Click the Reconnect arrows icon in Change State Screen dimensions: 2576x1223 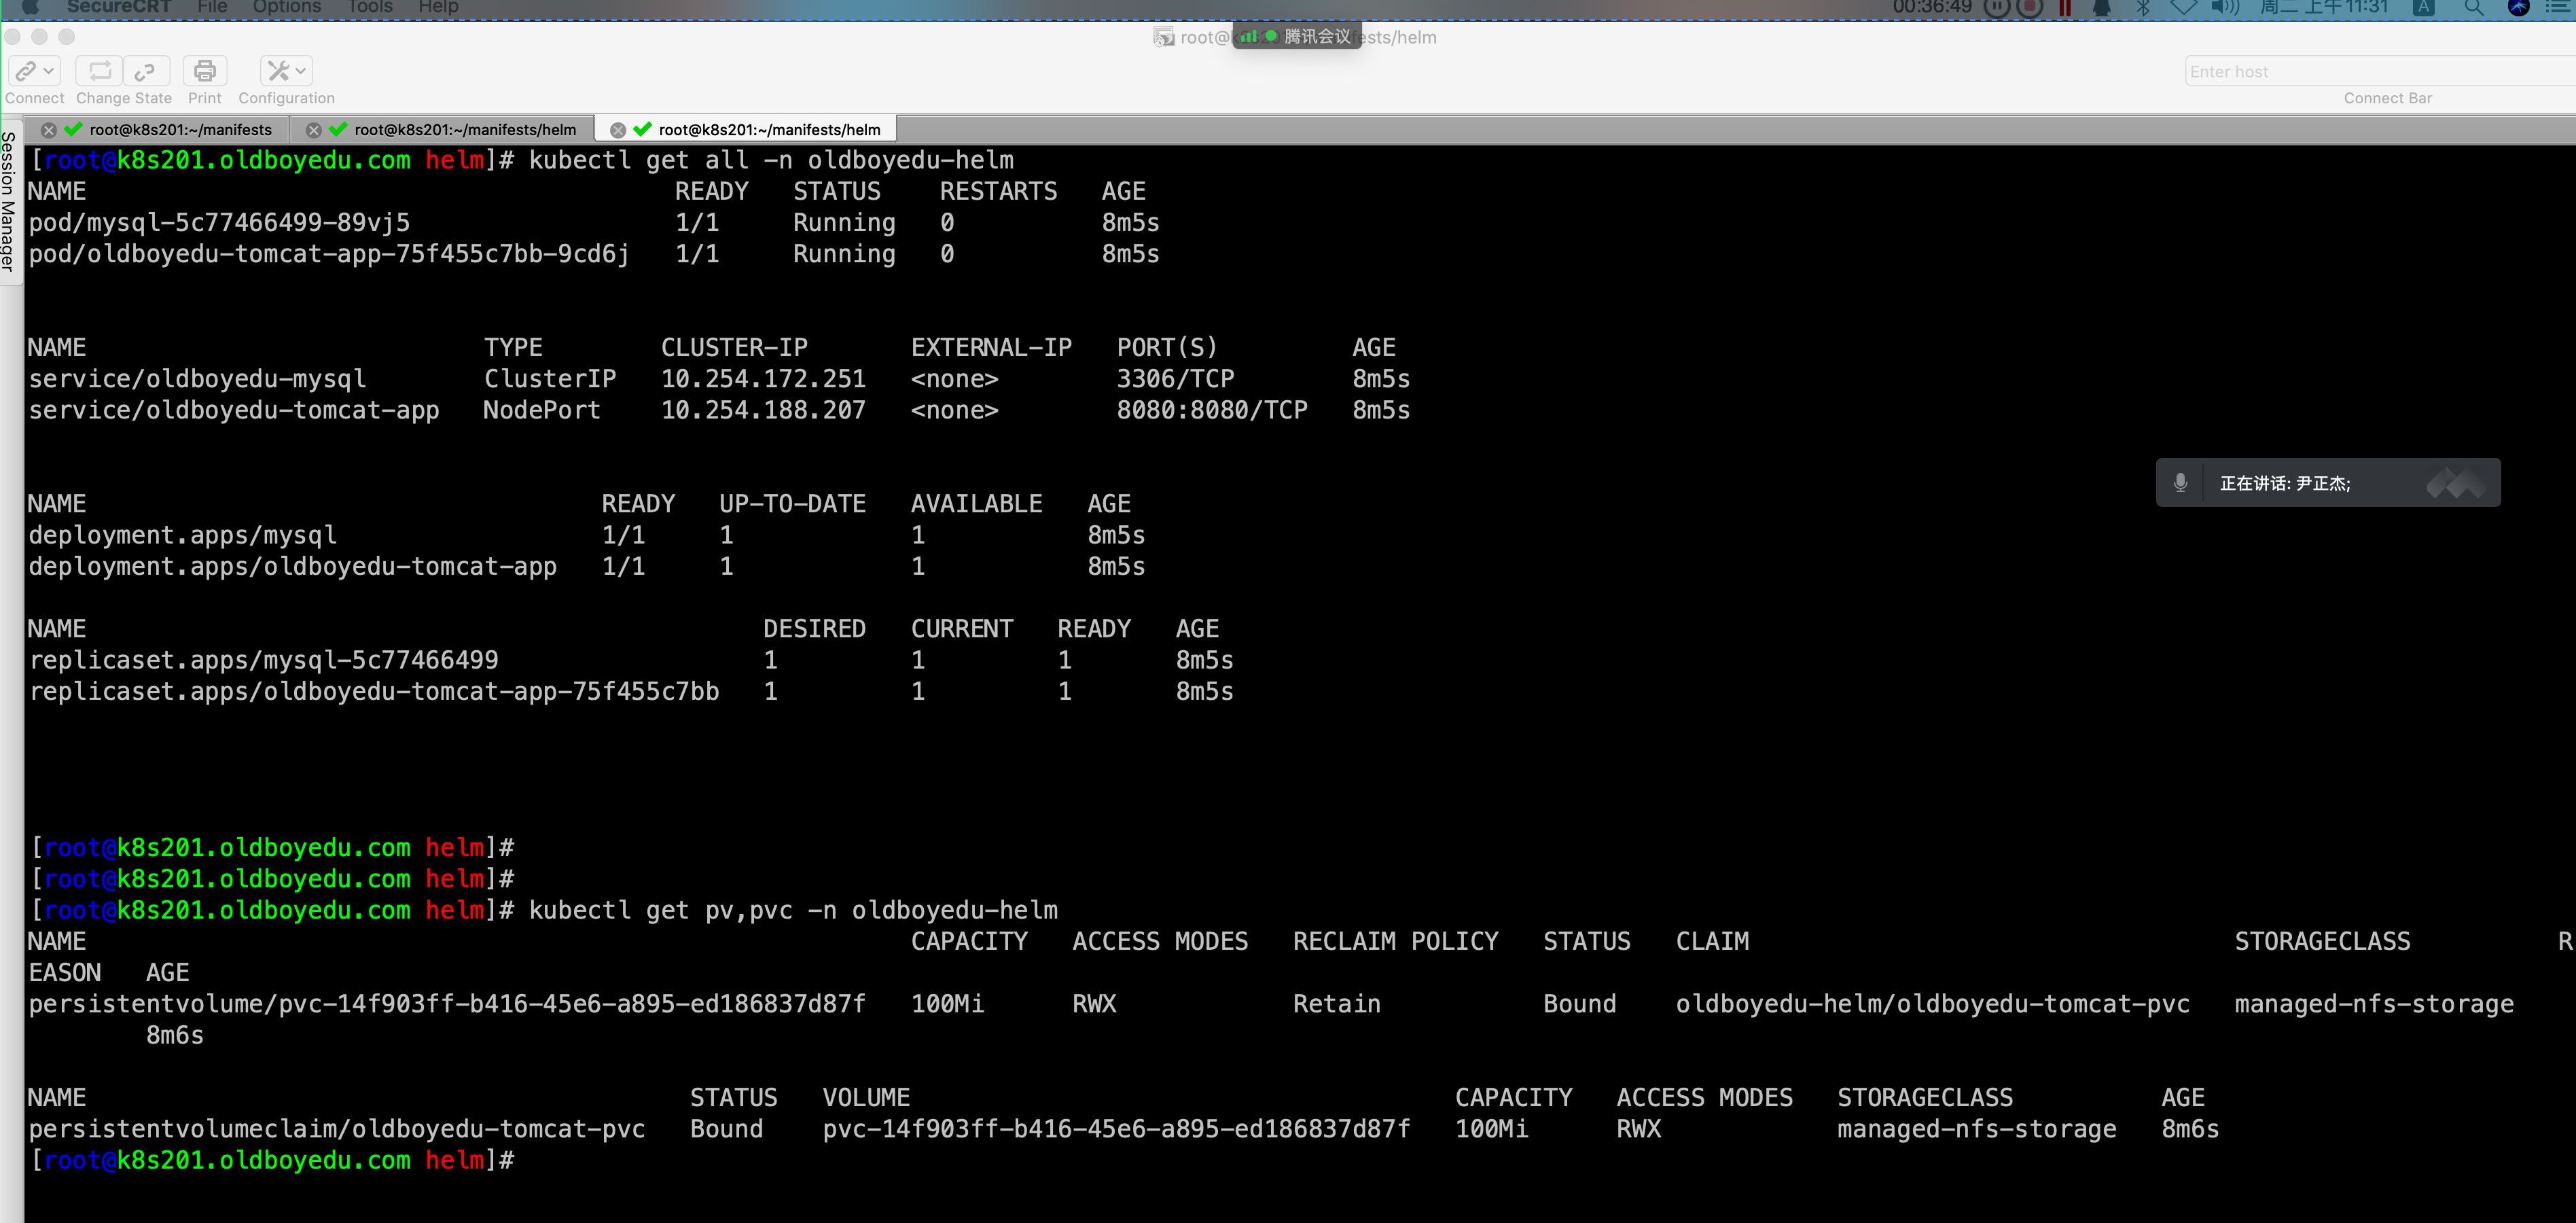click(100, 71)
